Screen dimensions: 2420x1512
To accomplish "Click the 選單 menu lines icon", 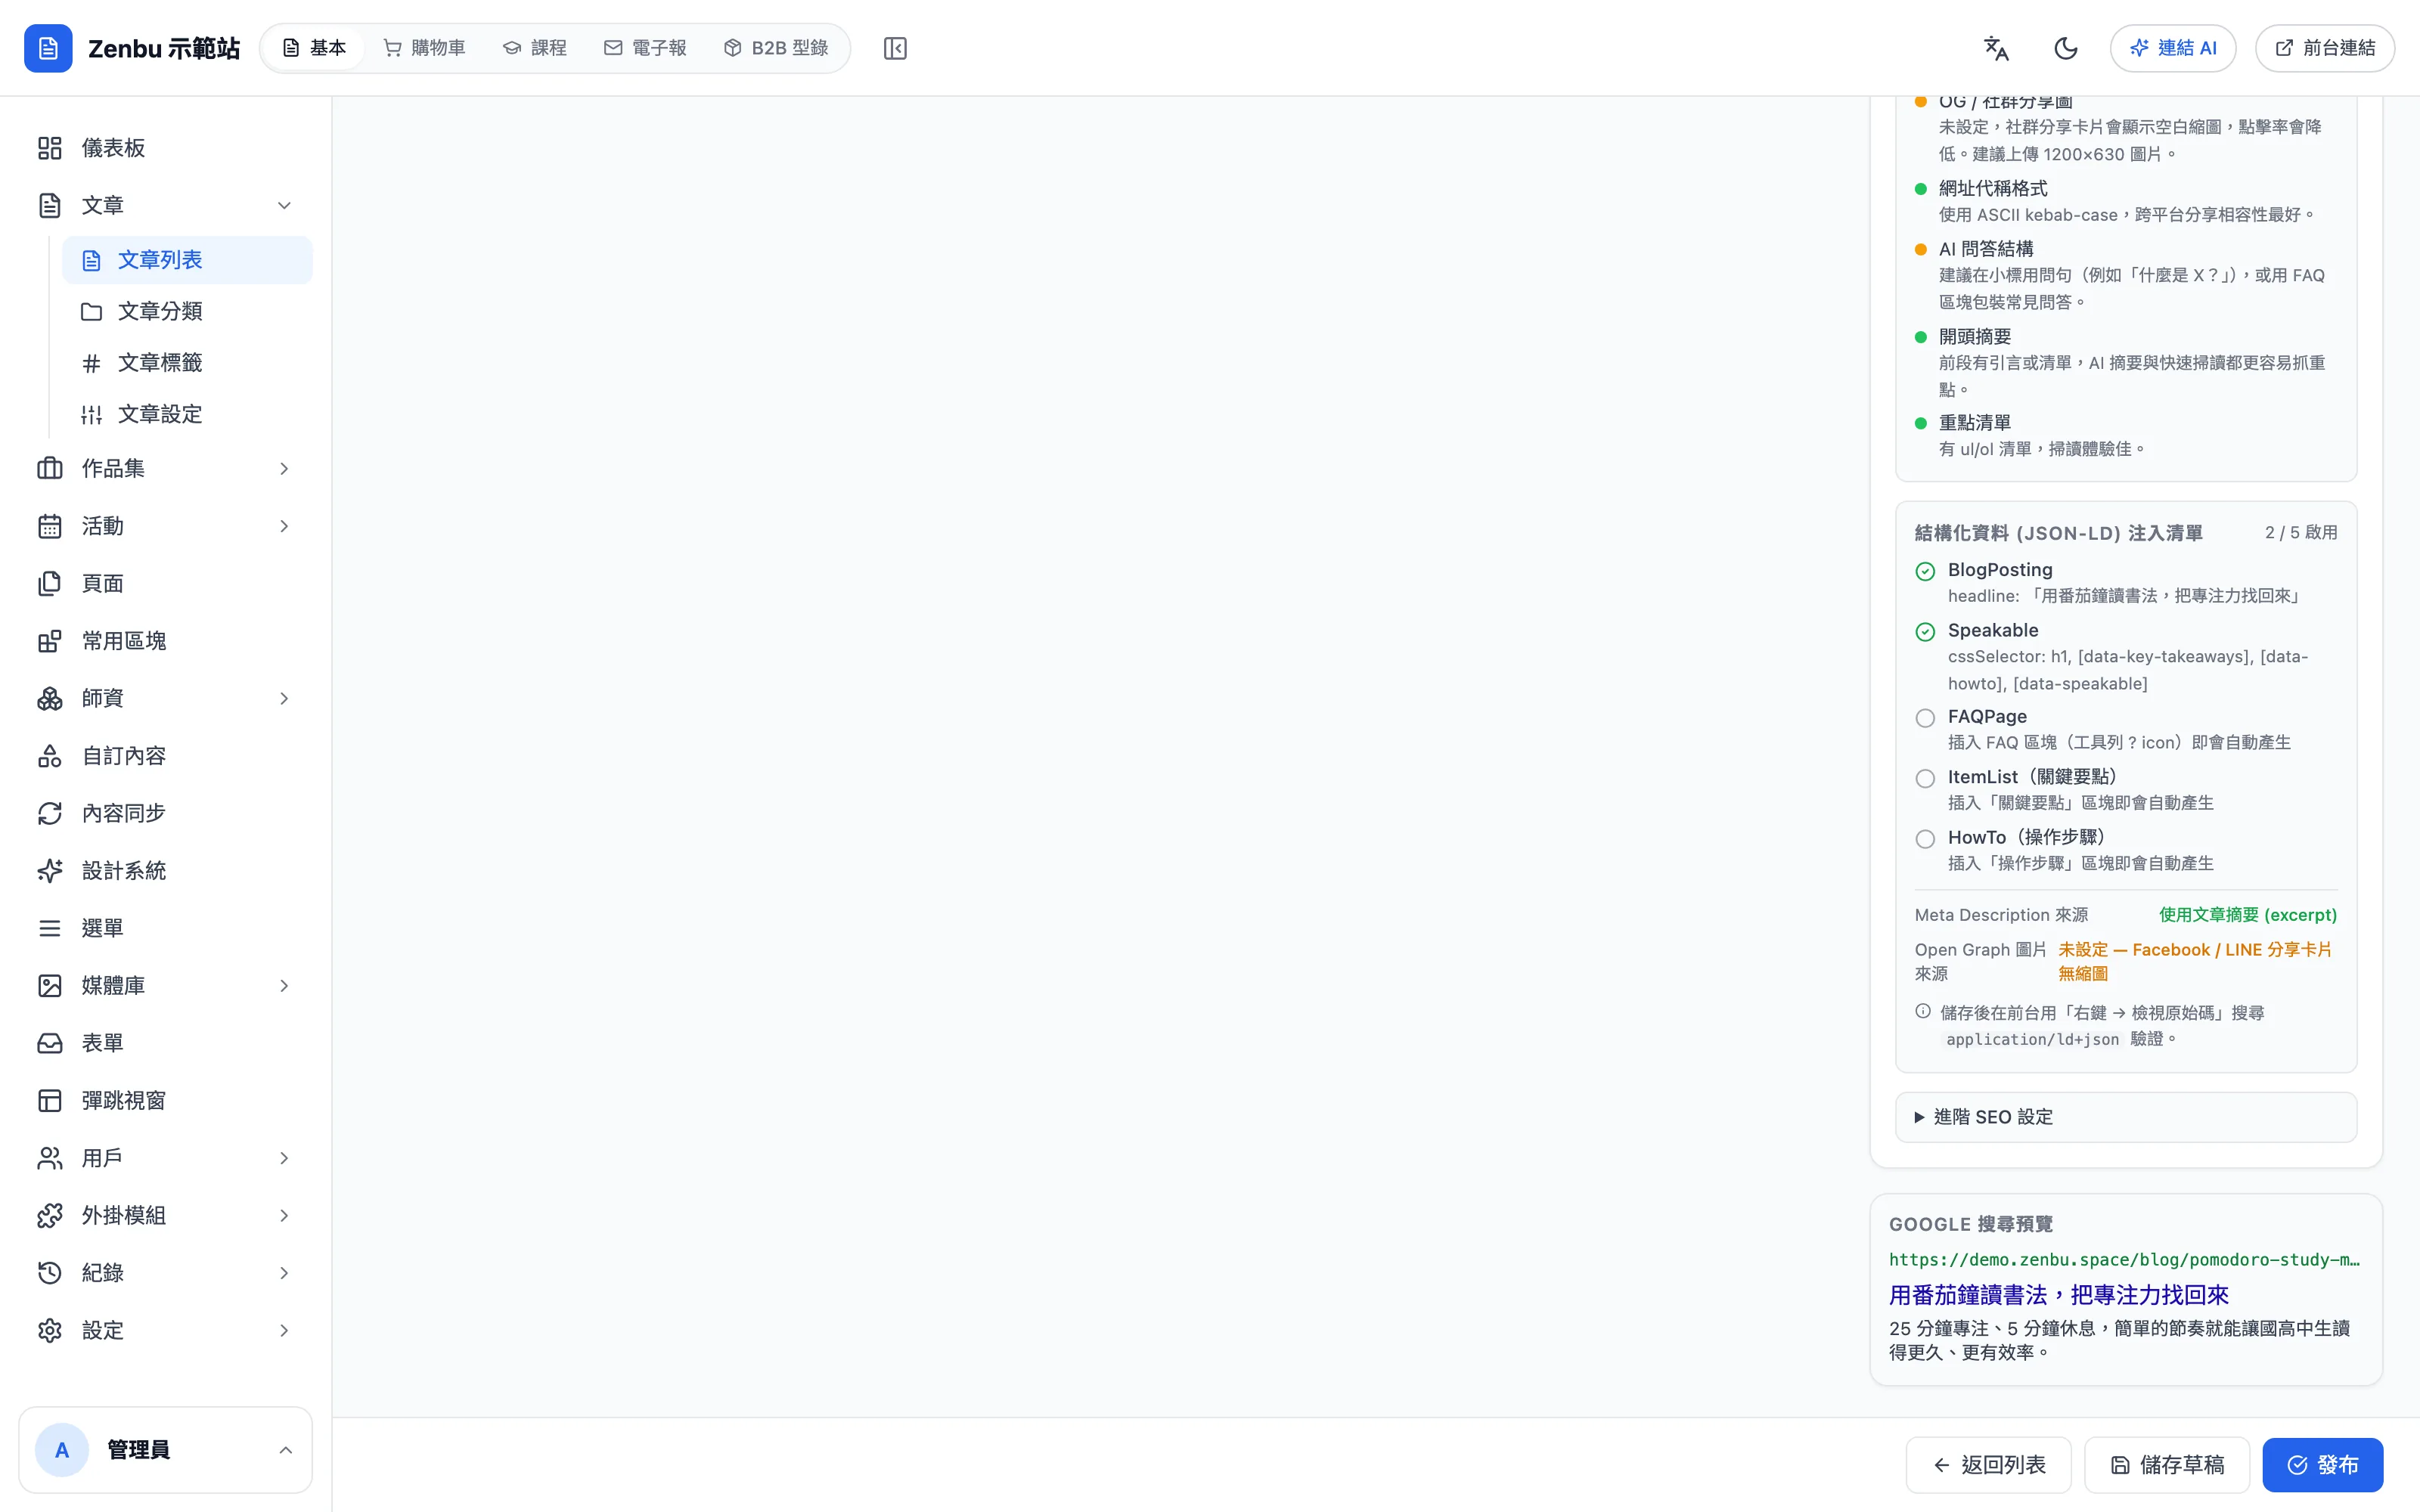I will click(50, 928).
